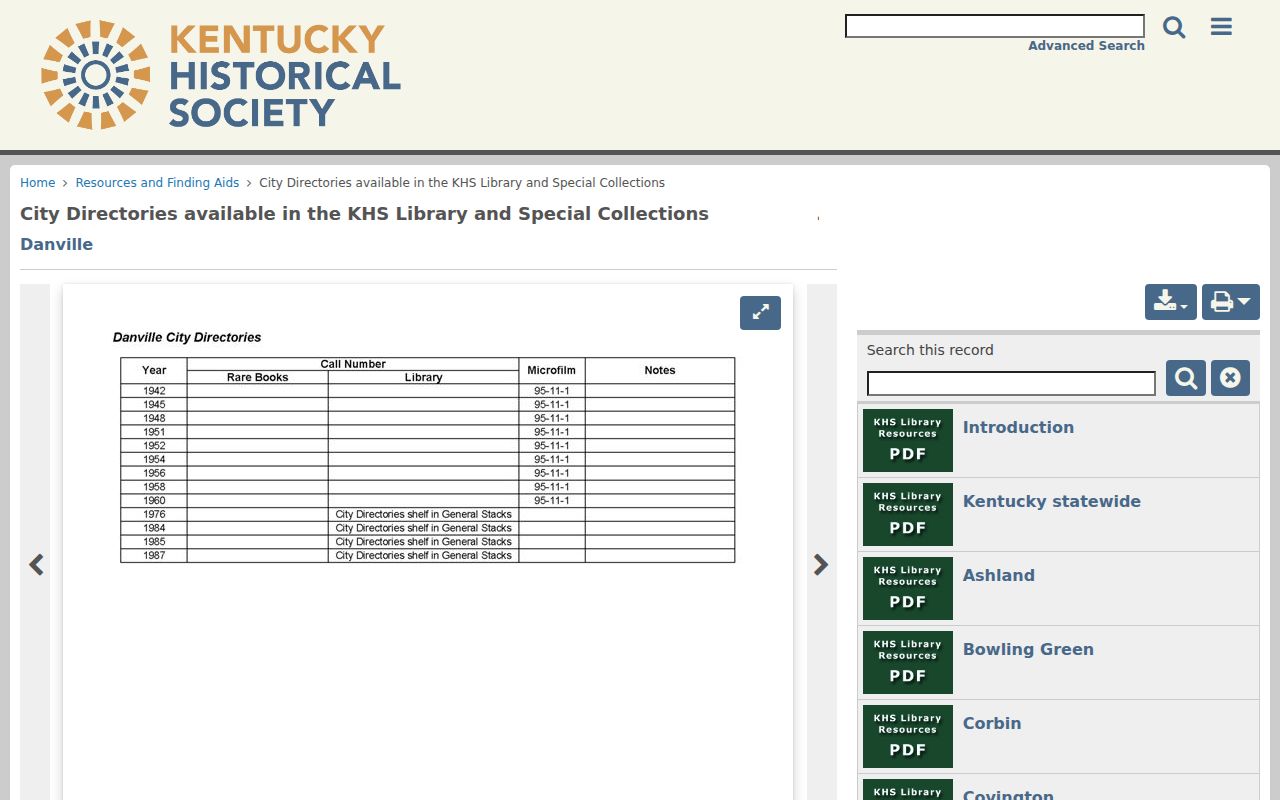This screenshot has width=1280, height=800.
Task: Click the Notes column header
Action: click(660, 370)
